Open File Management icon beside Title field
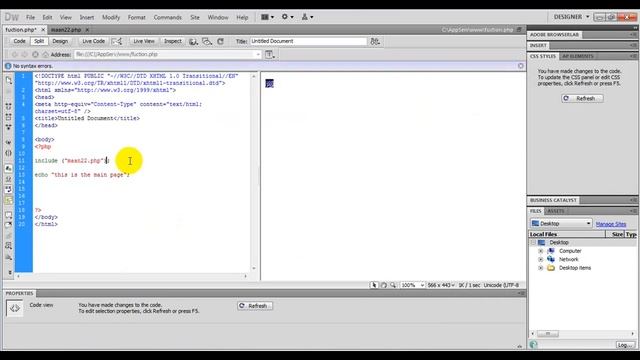640x360 pixels. [375, 41]
